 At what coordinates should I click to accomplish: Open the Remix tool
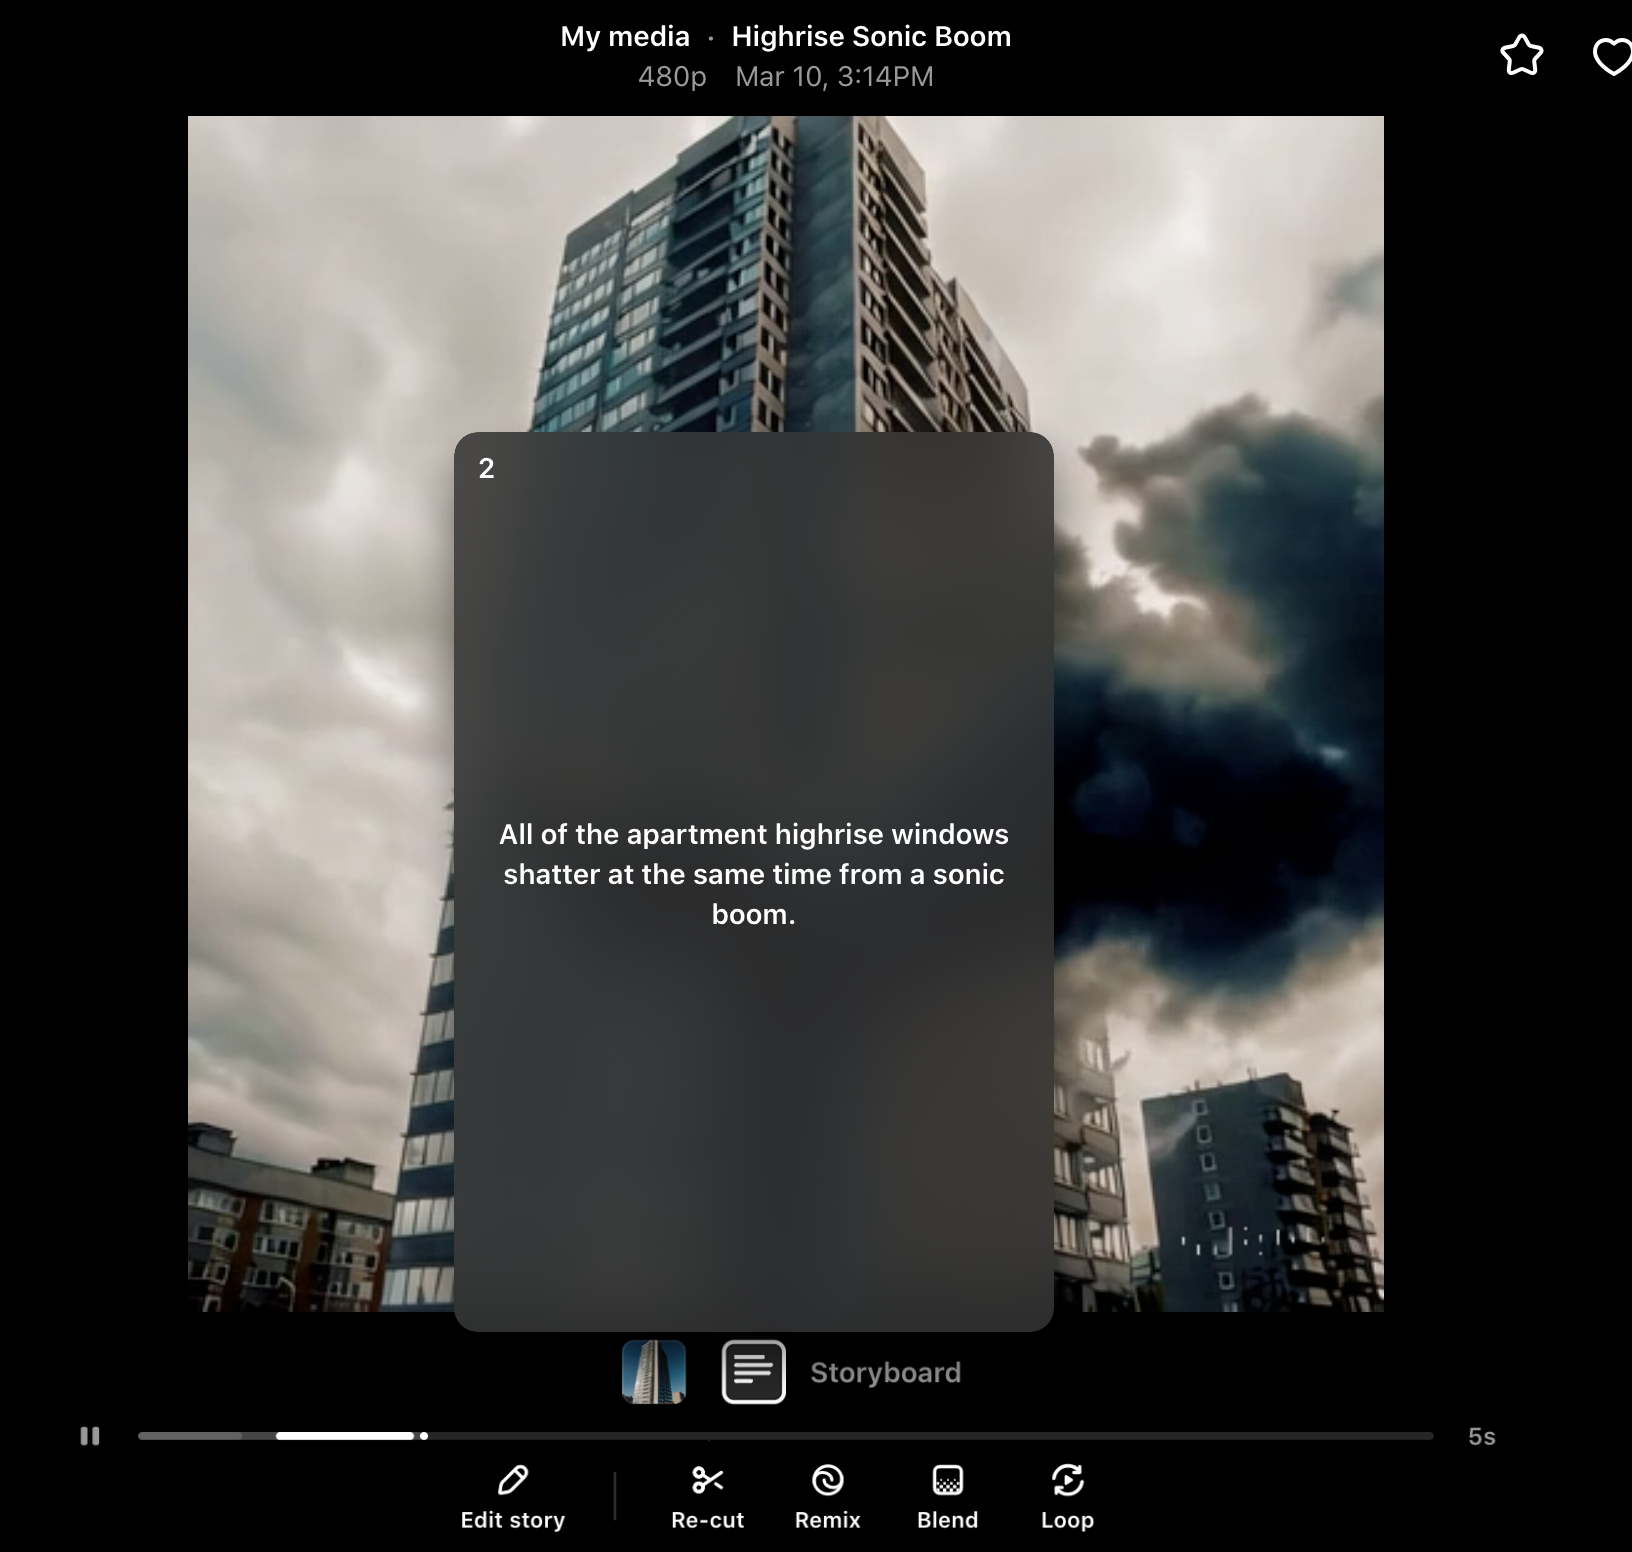click(x=828, y=1497)
